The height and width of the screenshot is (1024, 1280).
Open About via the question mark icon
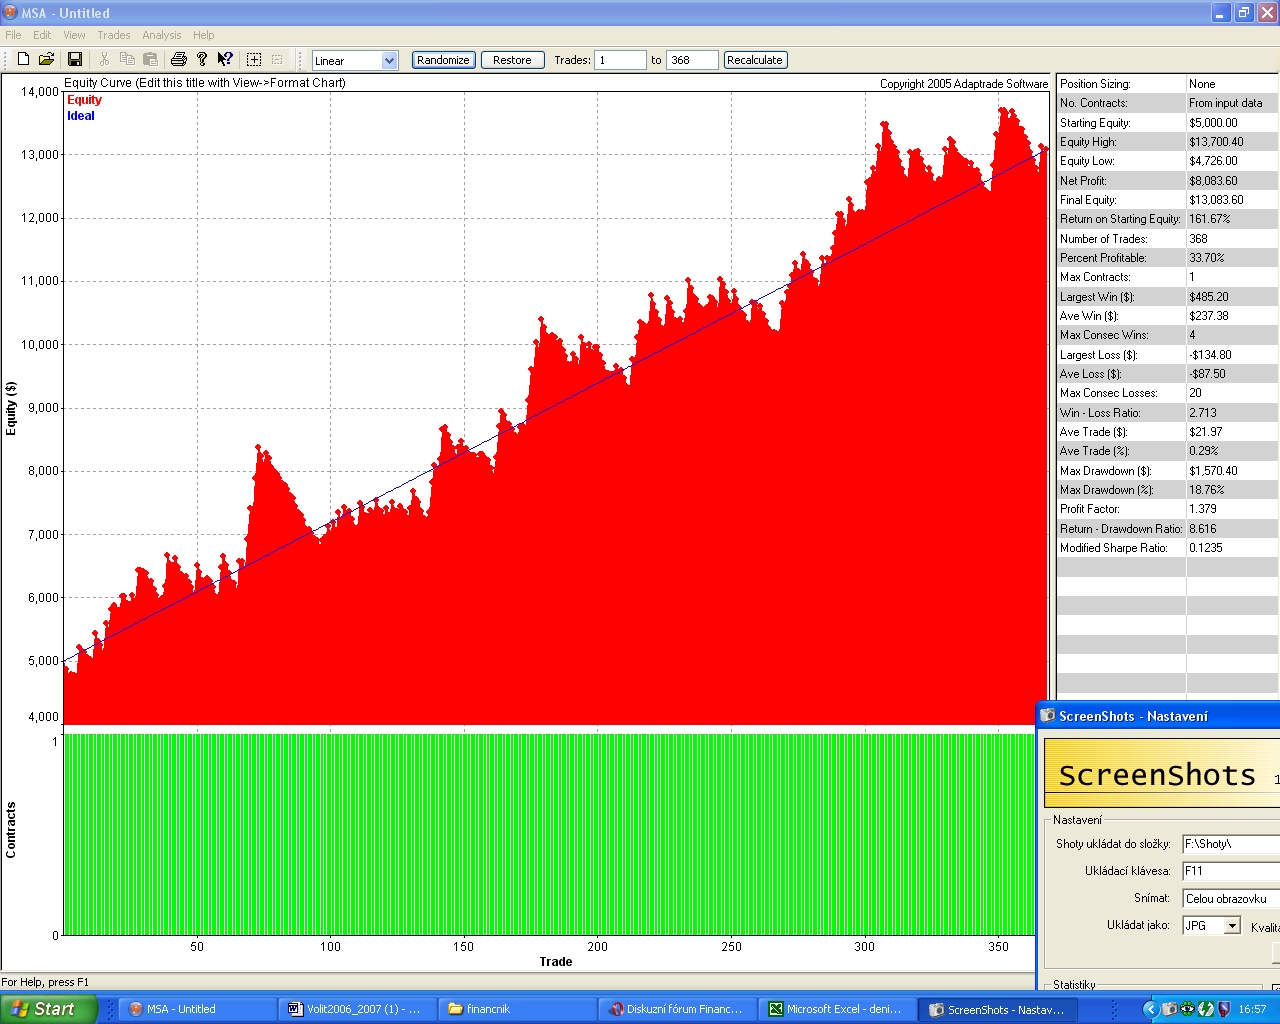tap(202, 60)
